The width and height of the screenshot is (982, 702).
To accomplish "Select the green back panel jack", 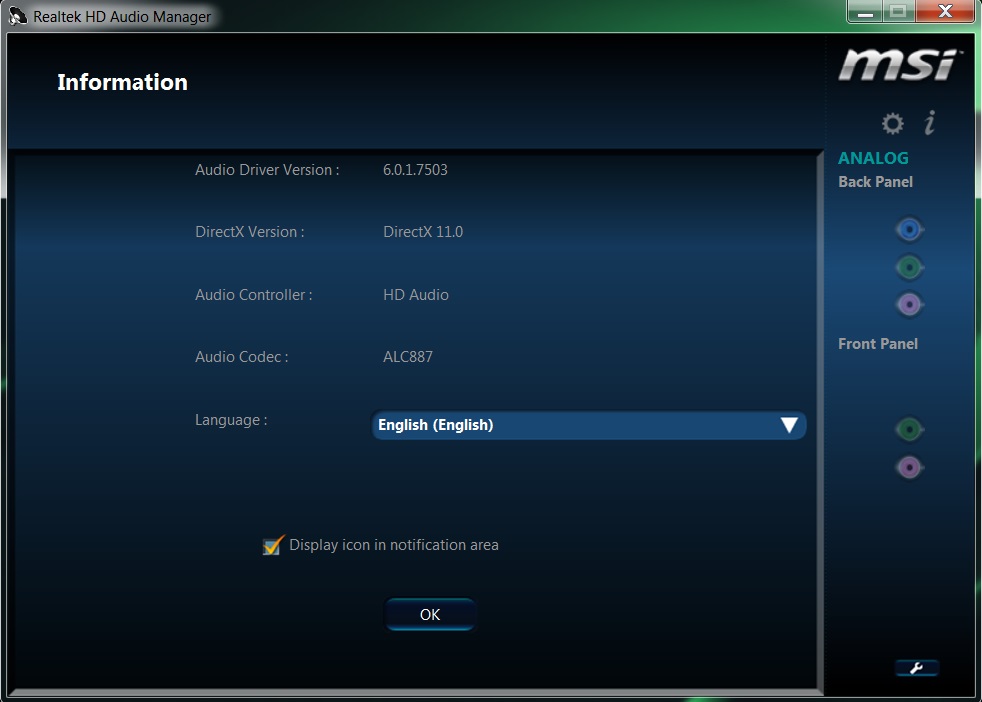I will point(909,268).
